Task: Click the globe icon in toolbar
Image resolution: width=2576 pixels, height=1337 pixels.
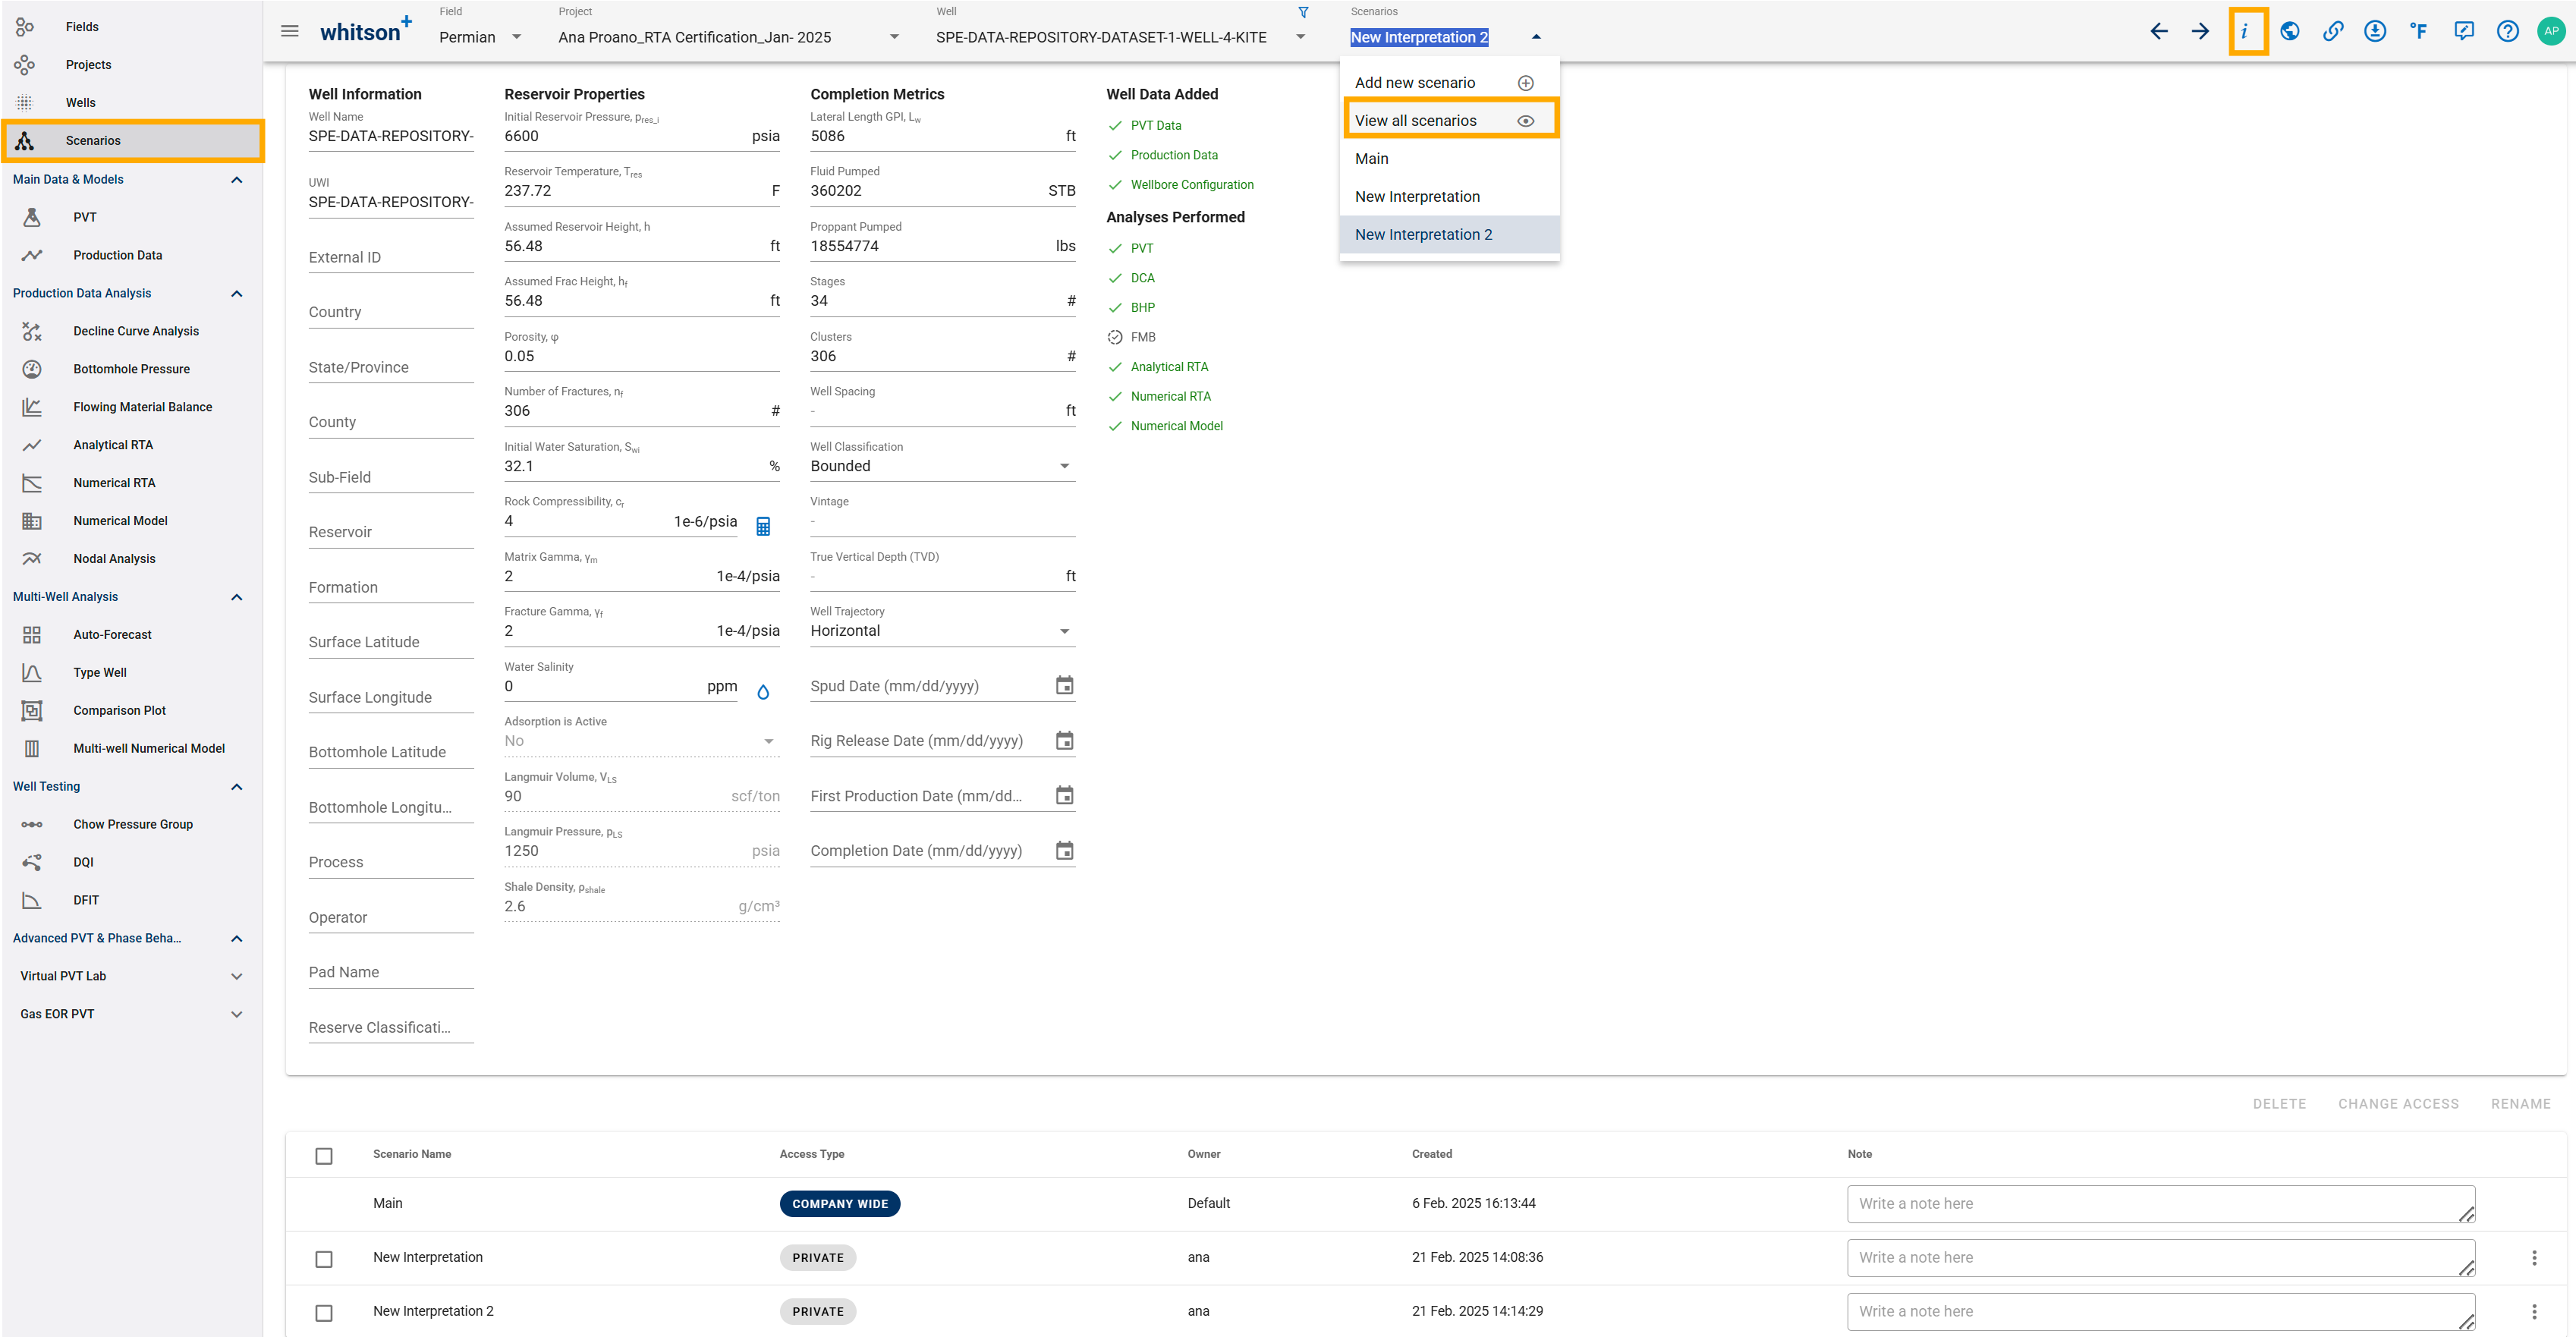Action: tap(2289, 31)
